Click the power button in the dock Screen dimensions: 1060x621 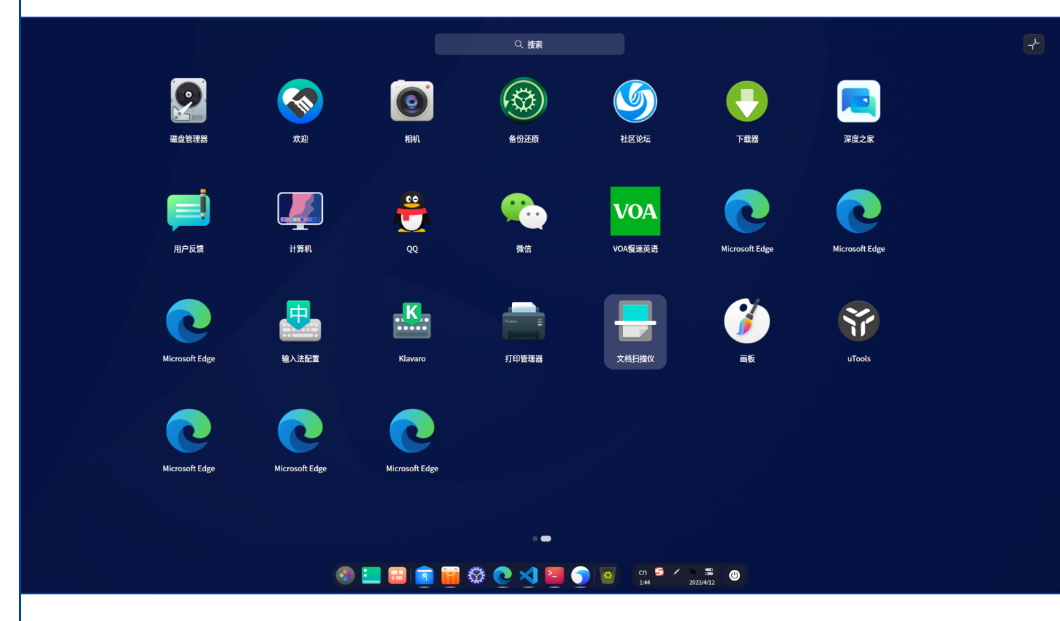[734, 575]
